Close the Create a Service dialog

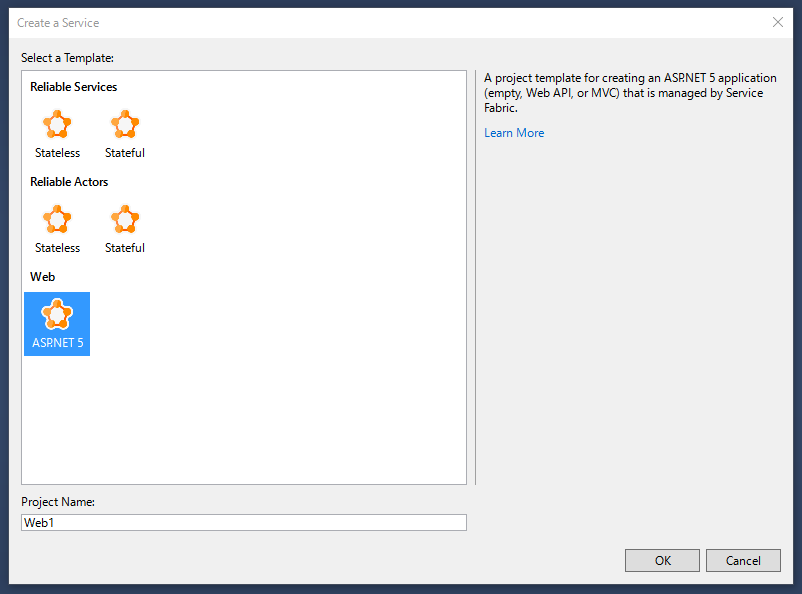(778, 23)
